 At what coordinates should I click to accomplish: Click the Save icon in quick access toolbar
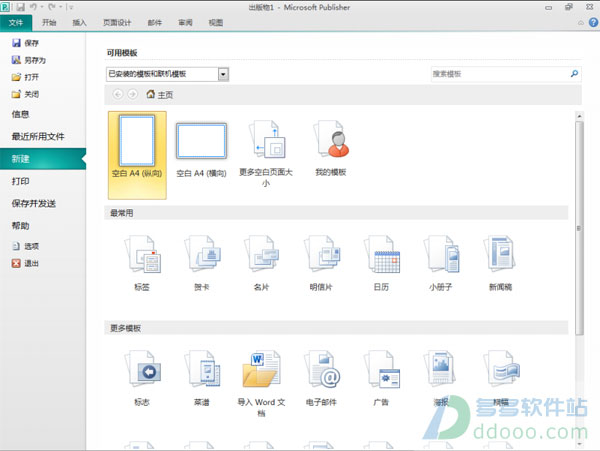20,7
